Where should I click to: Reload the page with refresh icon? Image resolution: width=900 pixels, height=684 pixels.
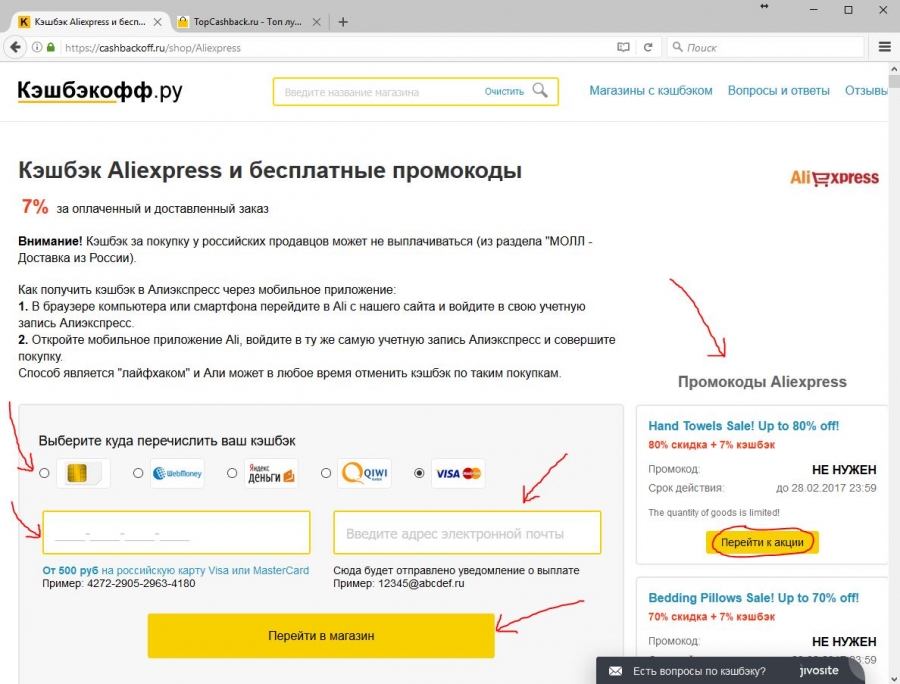(x=648, y=47)
